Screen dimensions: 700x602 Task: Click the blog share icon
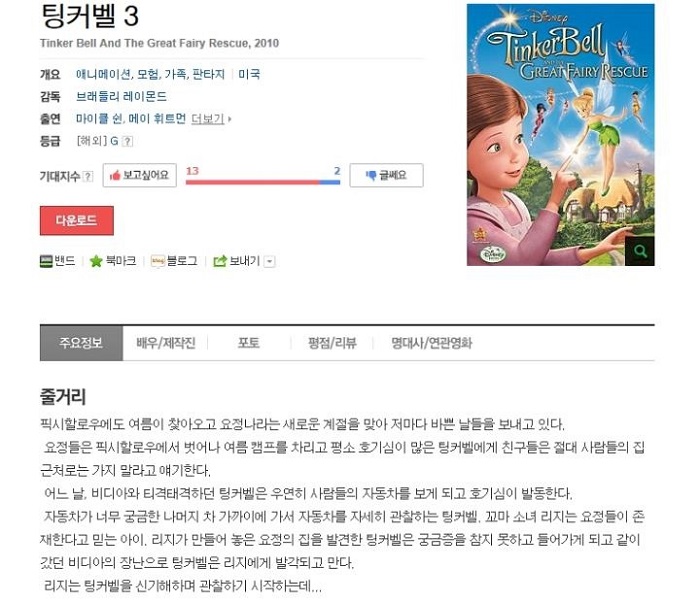[x=158, y=261]
